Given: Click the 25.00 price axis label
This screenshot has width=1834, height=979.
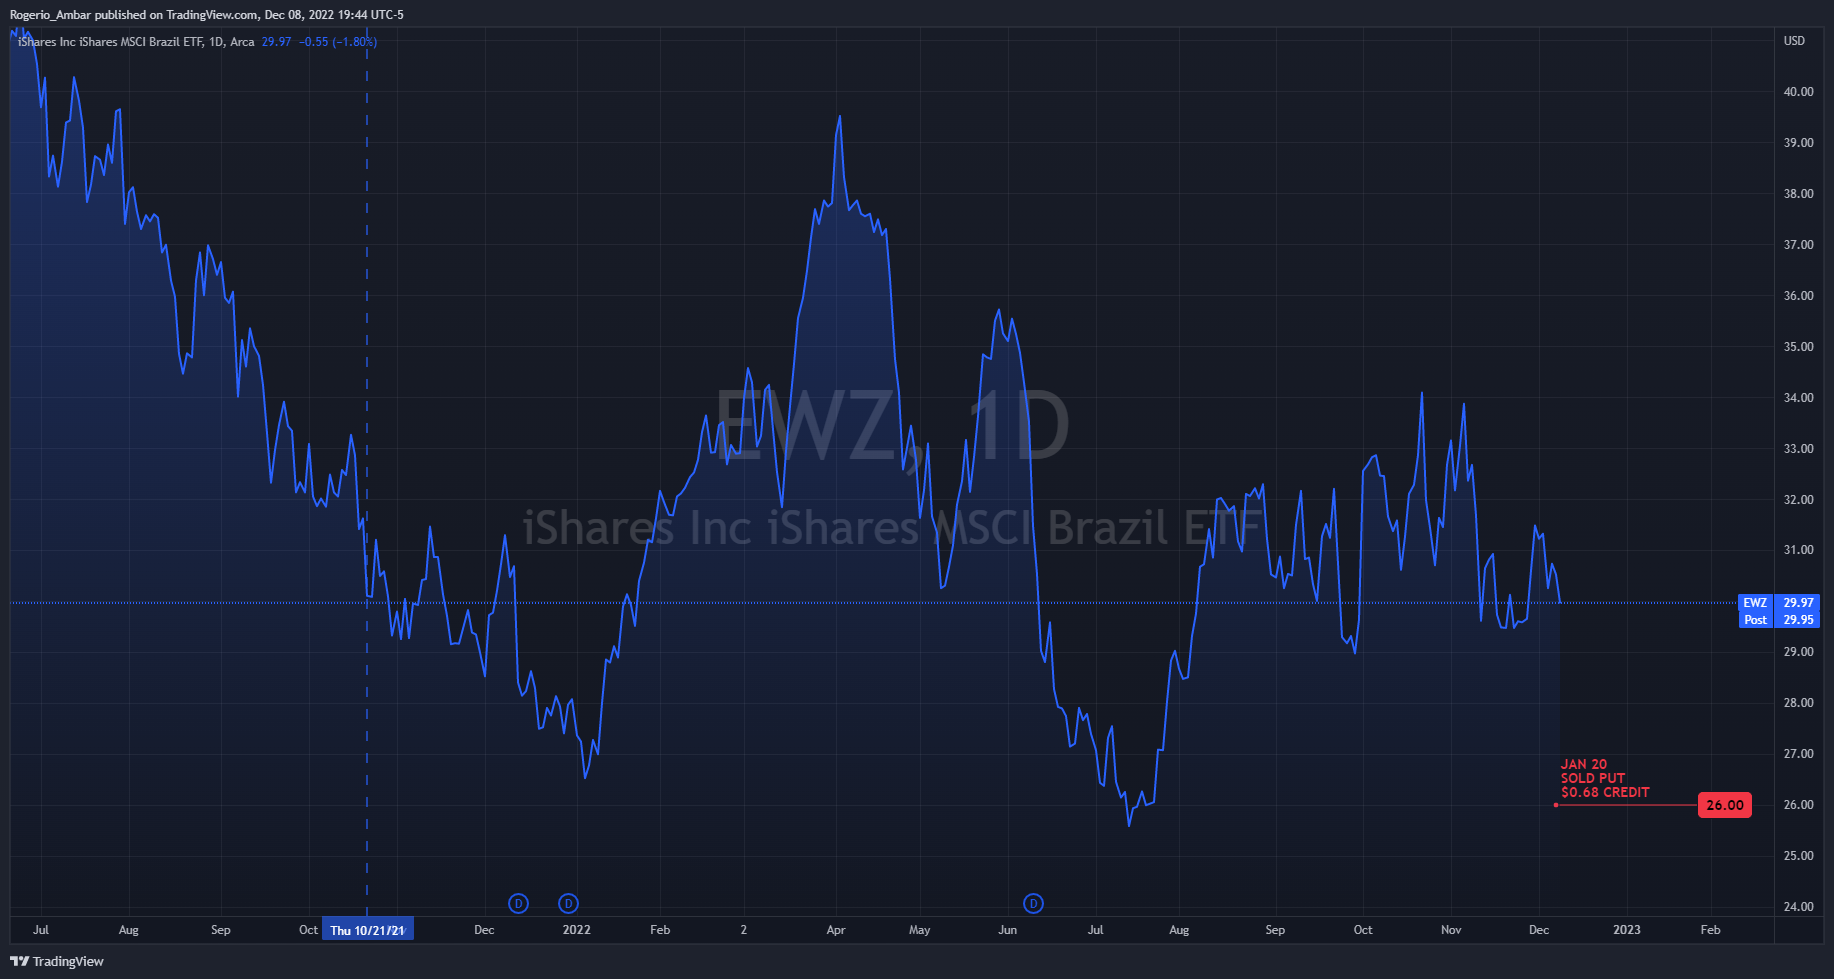Looking at the screenshot, I should pos(1799,856).
